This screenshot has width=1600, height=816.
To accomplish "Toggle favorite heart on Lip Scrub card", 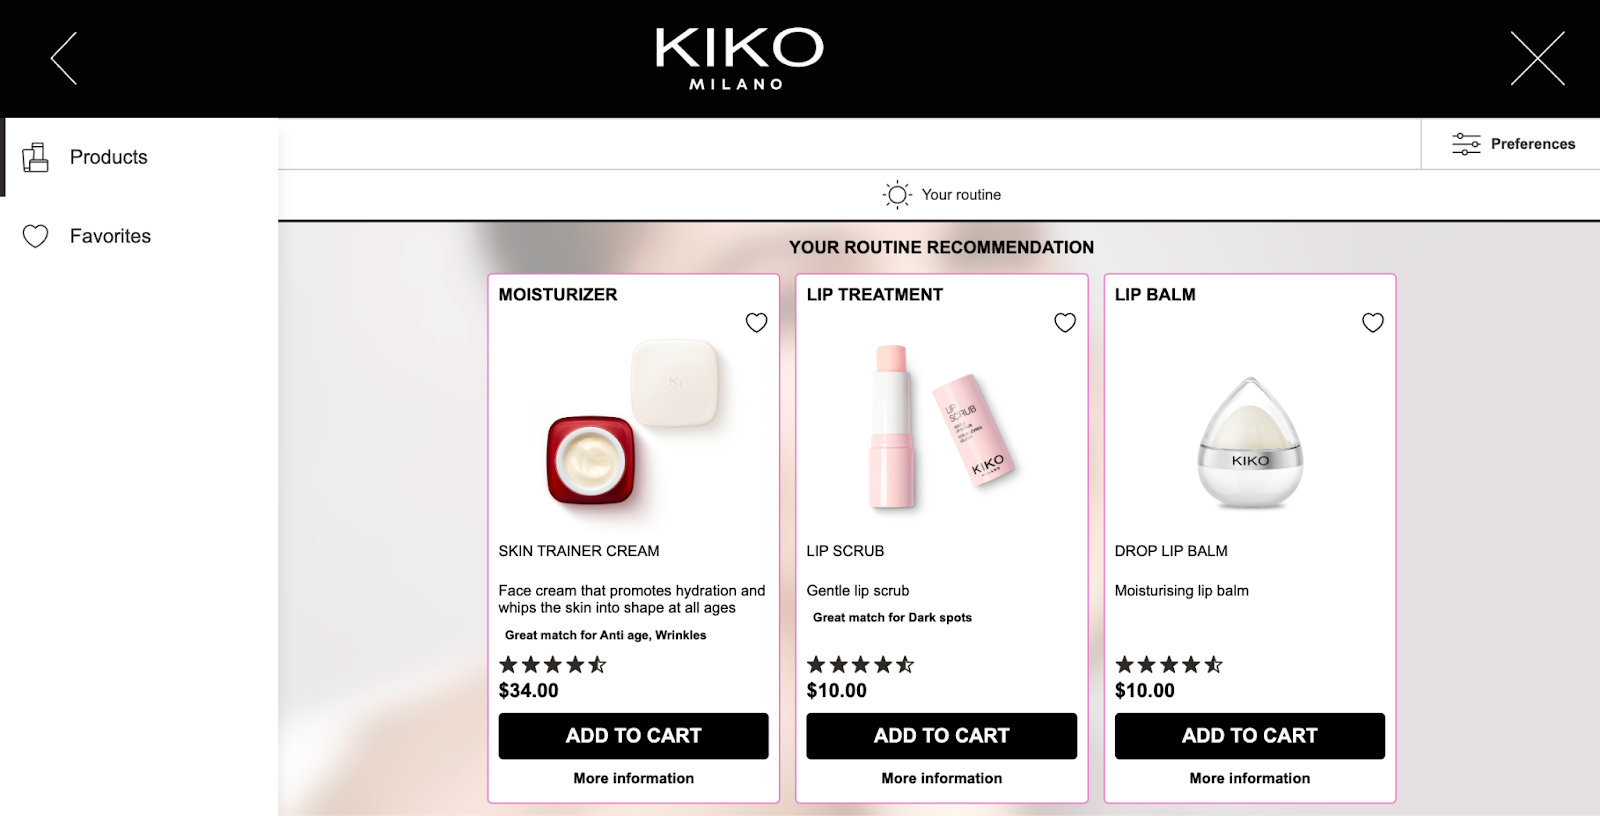I will click(1065, 322).
